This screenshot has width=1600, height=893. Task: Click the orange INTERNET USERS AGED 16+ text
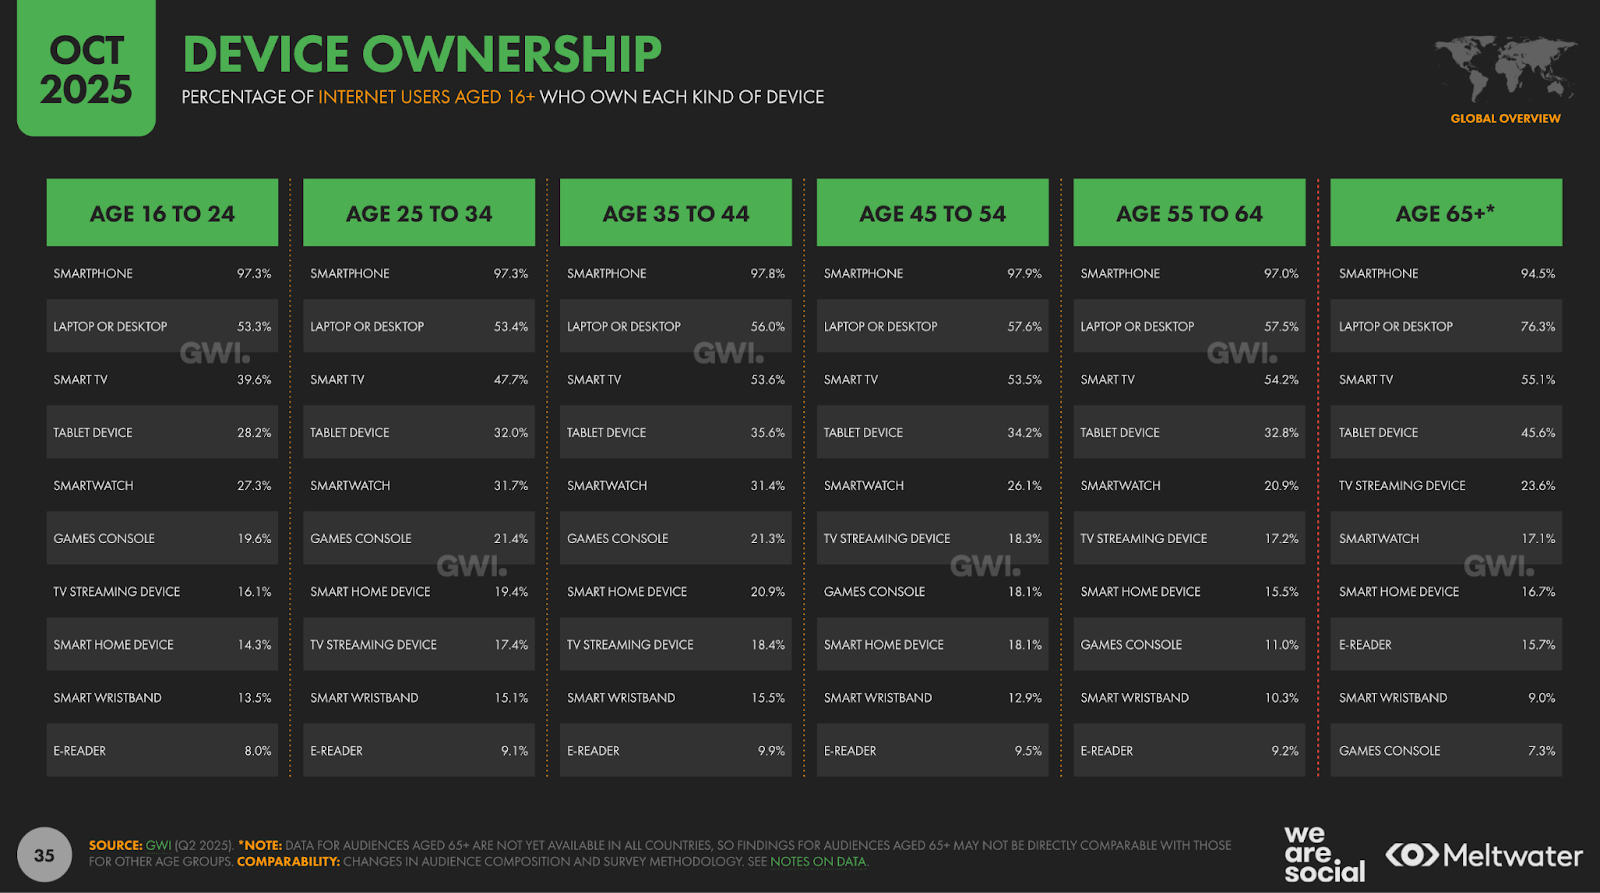pyautogui.click(x=426, y=97)
